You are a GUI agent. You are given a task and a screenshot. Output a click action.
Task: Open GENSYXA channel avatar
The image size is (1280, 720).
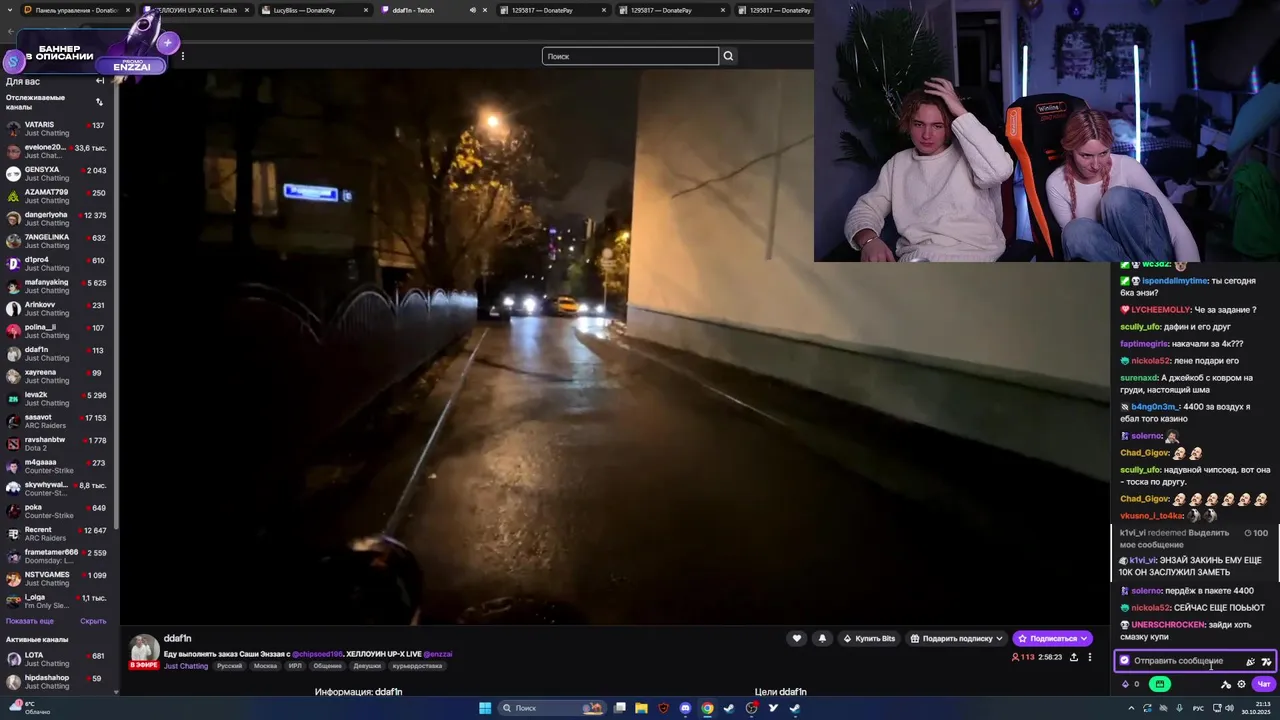tap(13, 174)
